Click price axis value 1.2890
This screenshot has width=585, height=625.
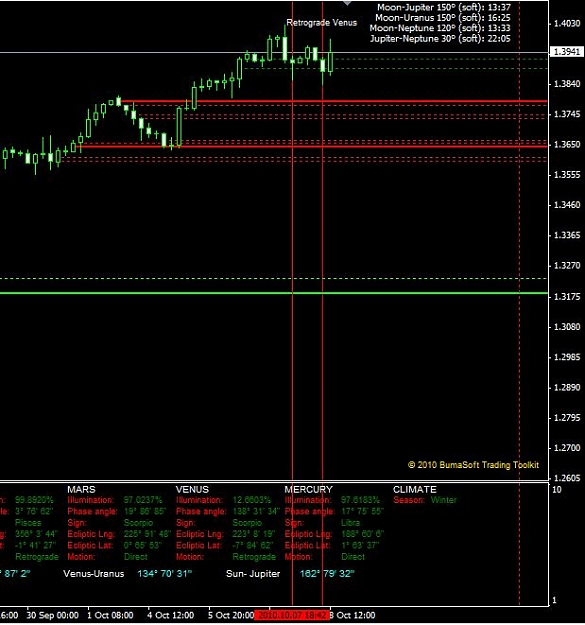click(567, 387)
